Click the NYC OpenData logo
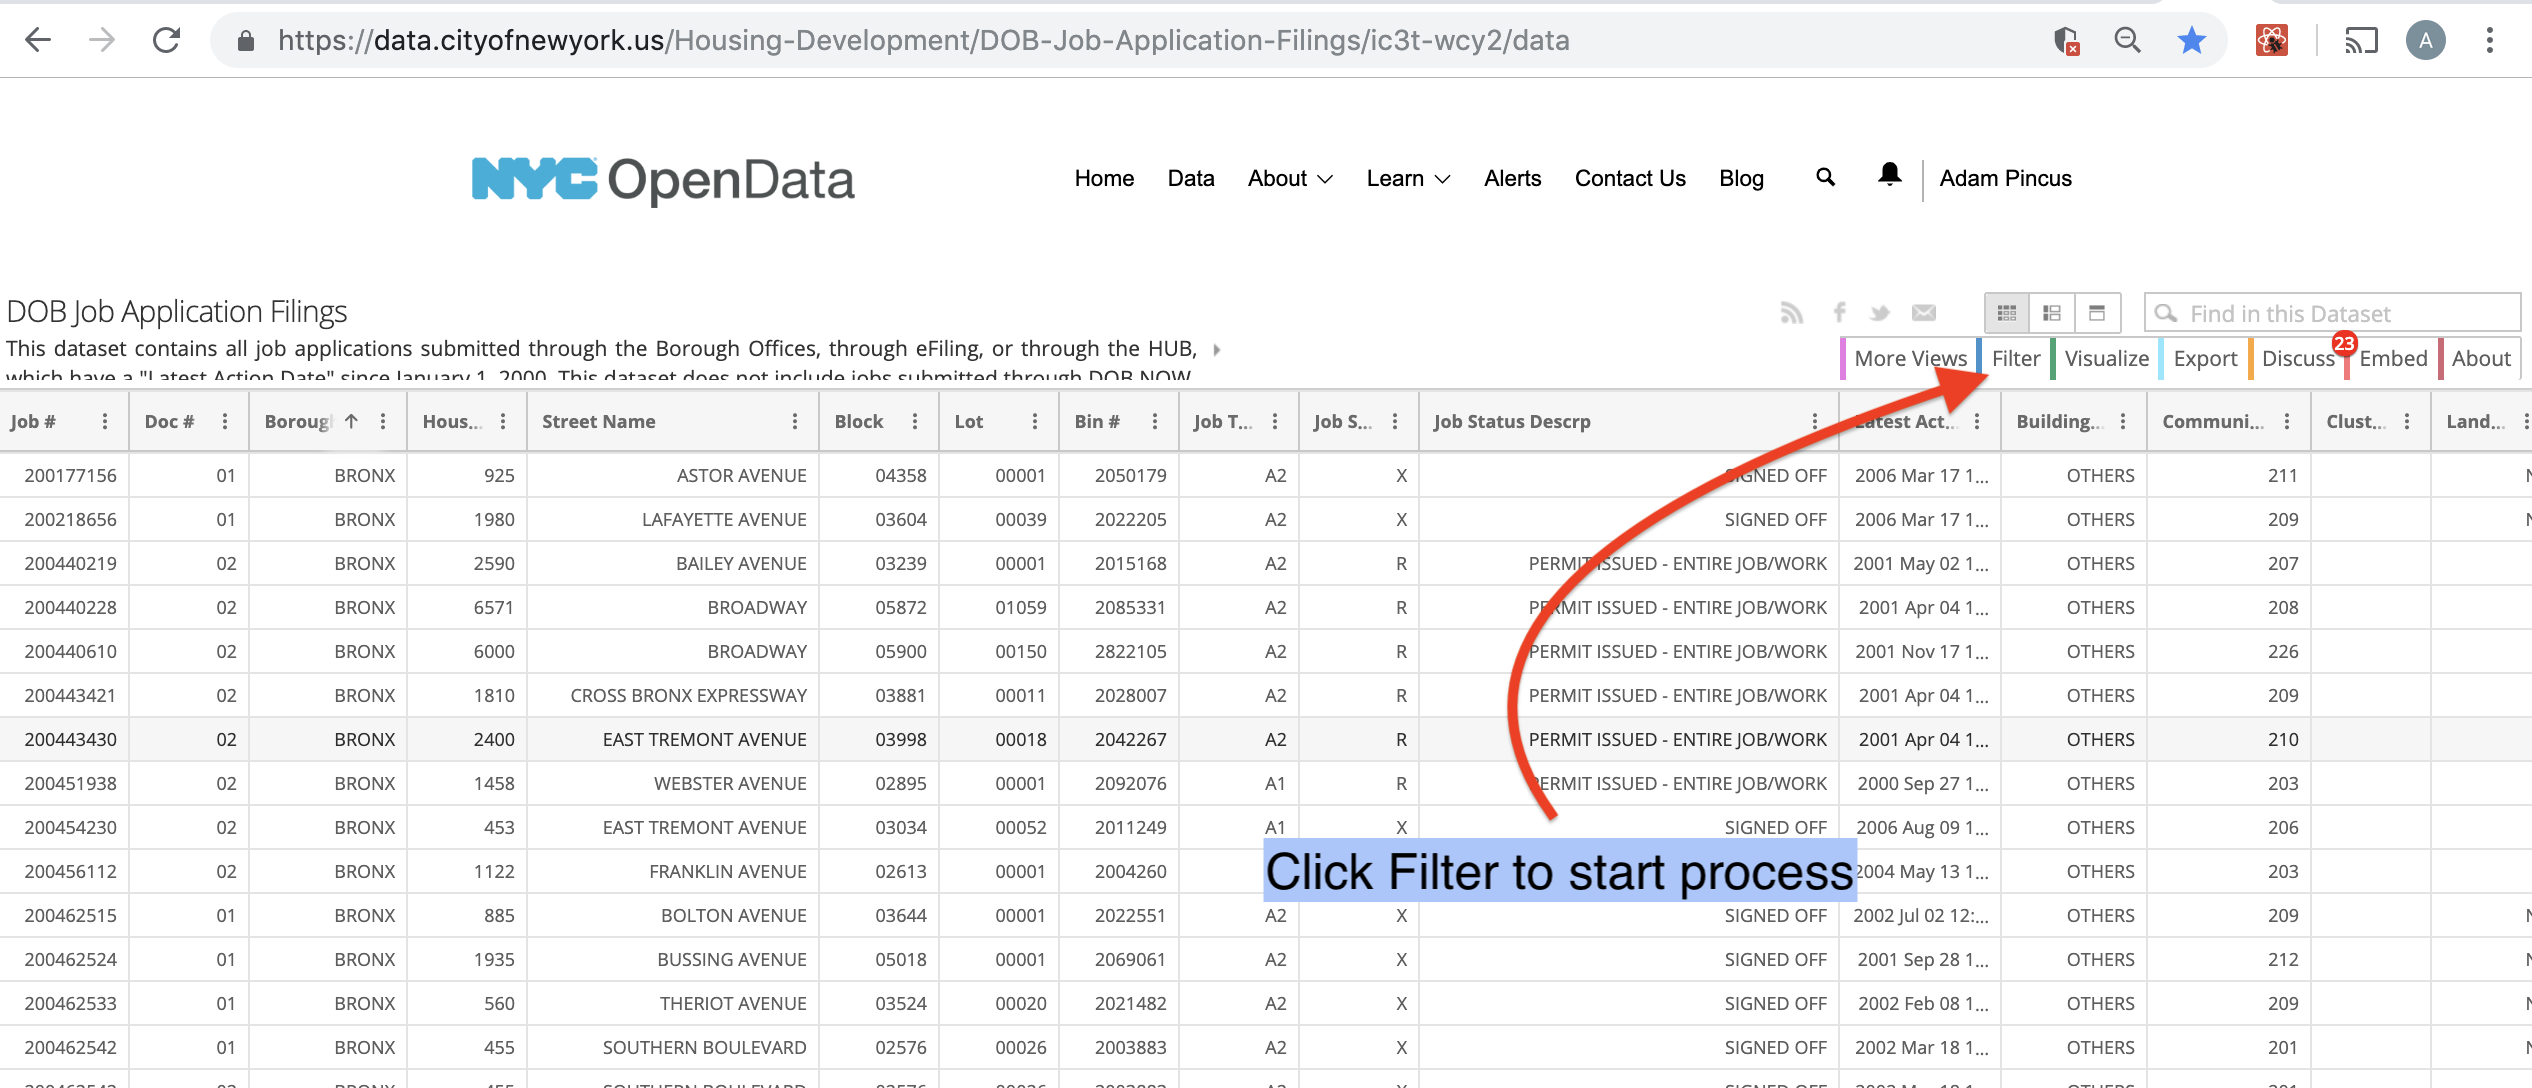Viewport: 2532px width, 1088px height. pos(663,180)
